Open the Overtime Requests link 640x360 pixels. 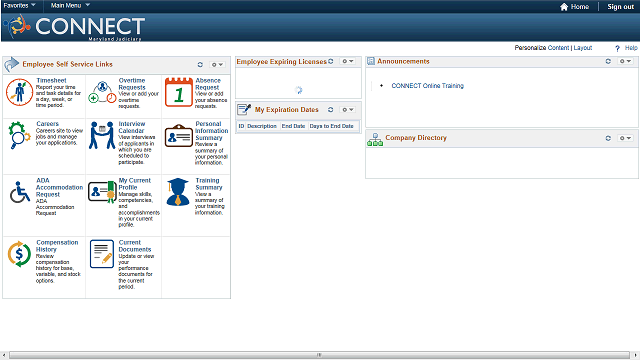point(132,84)
